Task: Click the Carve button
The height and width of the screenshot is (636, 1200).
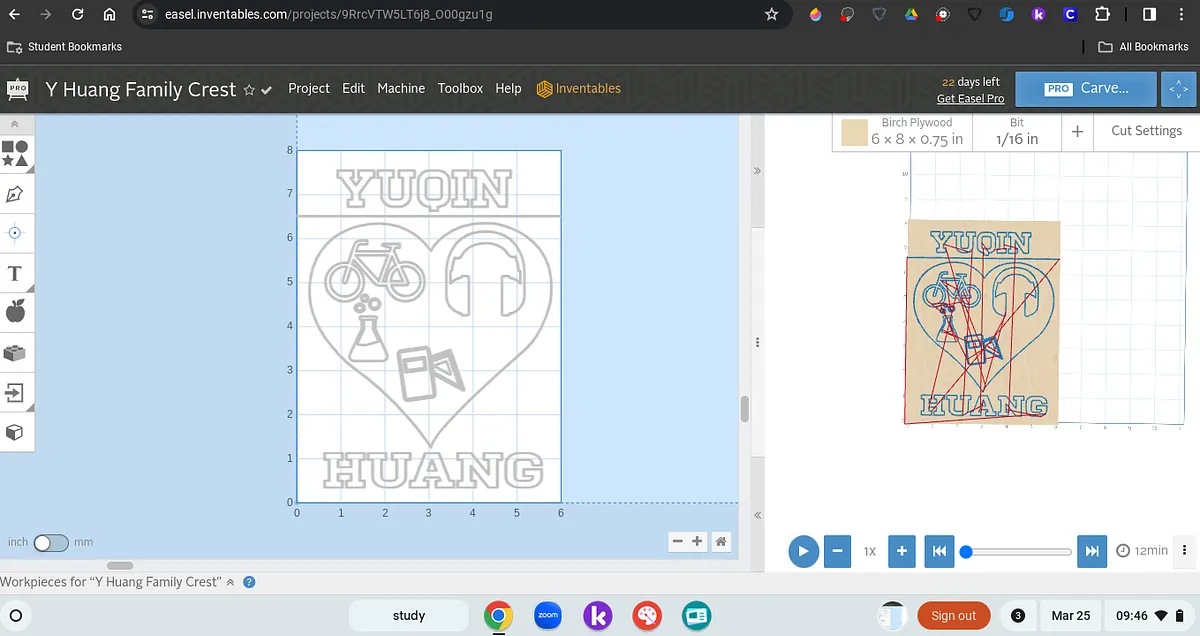Action: [x=1086, y=89]
